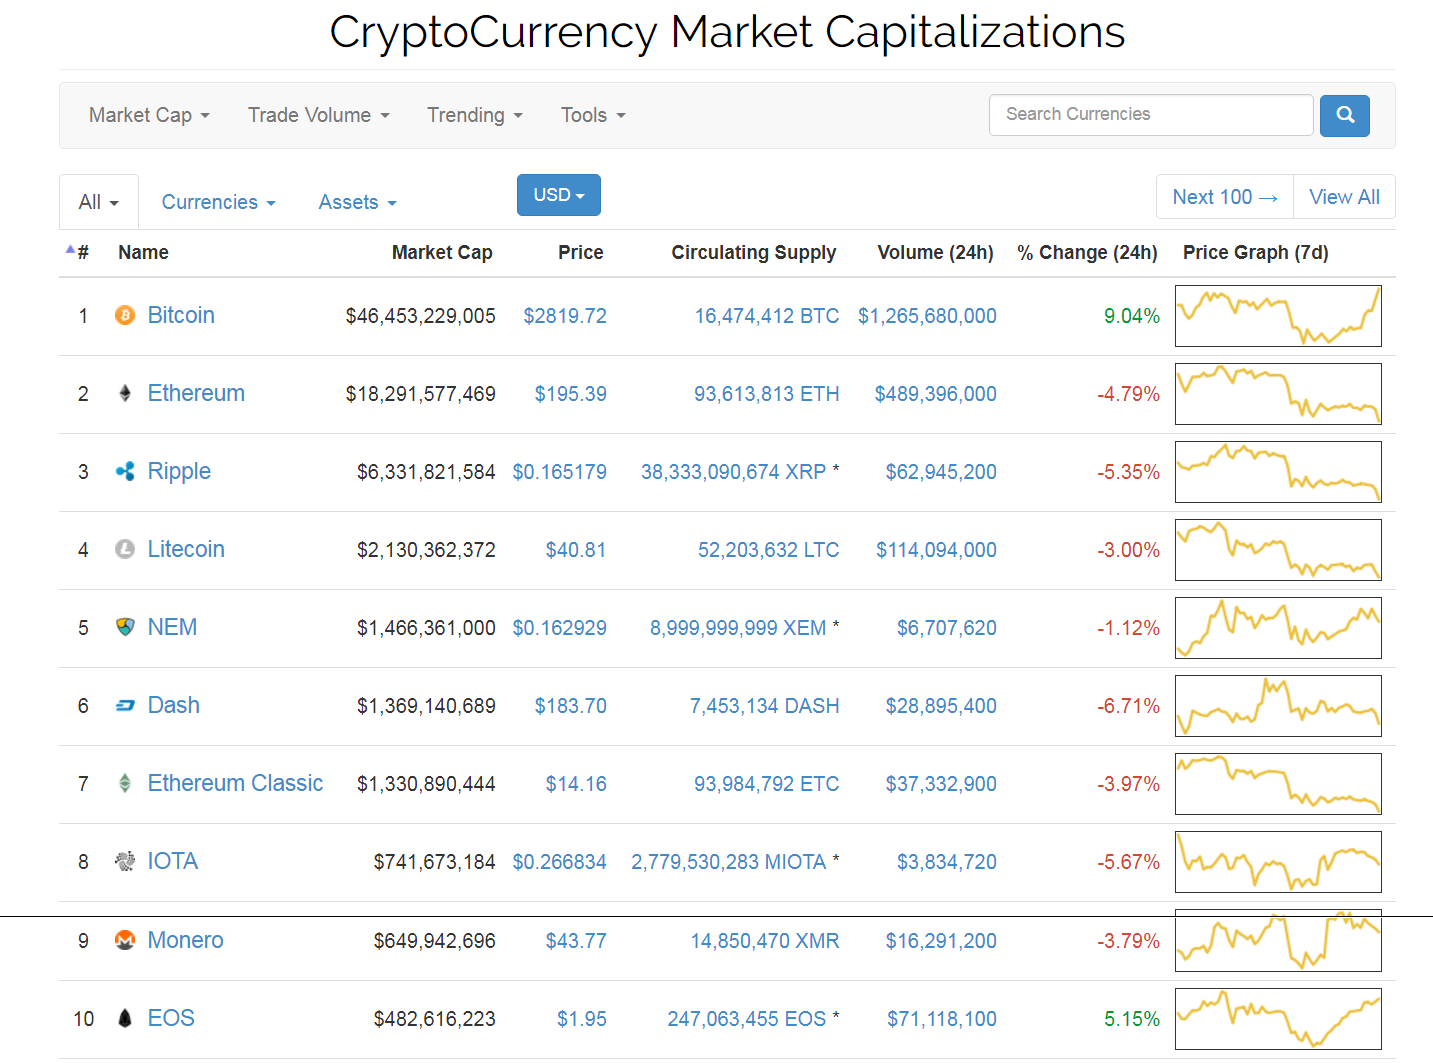Viewport: 1433px width, 1063px height.
Task: Click Monero supply 14,850,470 XMR
Action: tap(765, 941)
